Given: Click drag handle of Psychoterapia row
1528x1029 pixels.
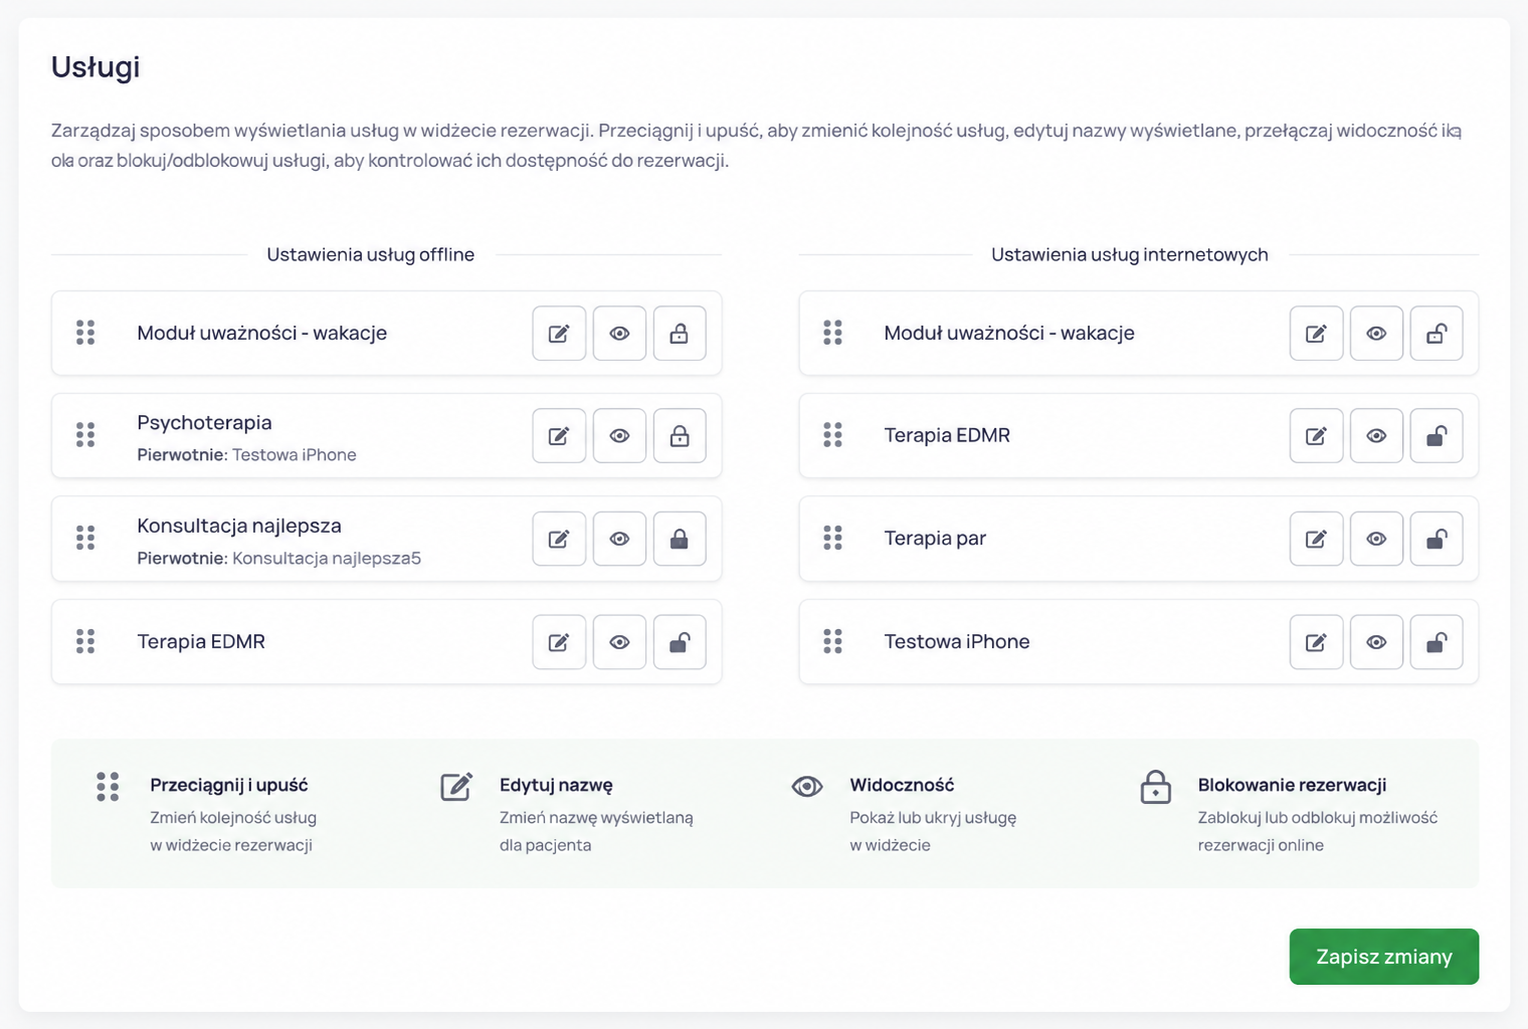Looking at the screenshot, I should [x=86, y=435].
